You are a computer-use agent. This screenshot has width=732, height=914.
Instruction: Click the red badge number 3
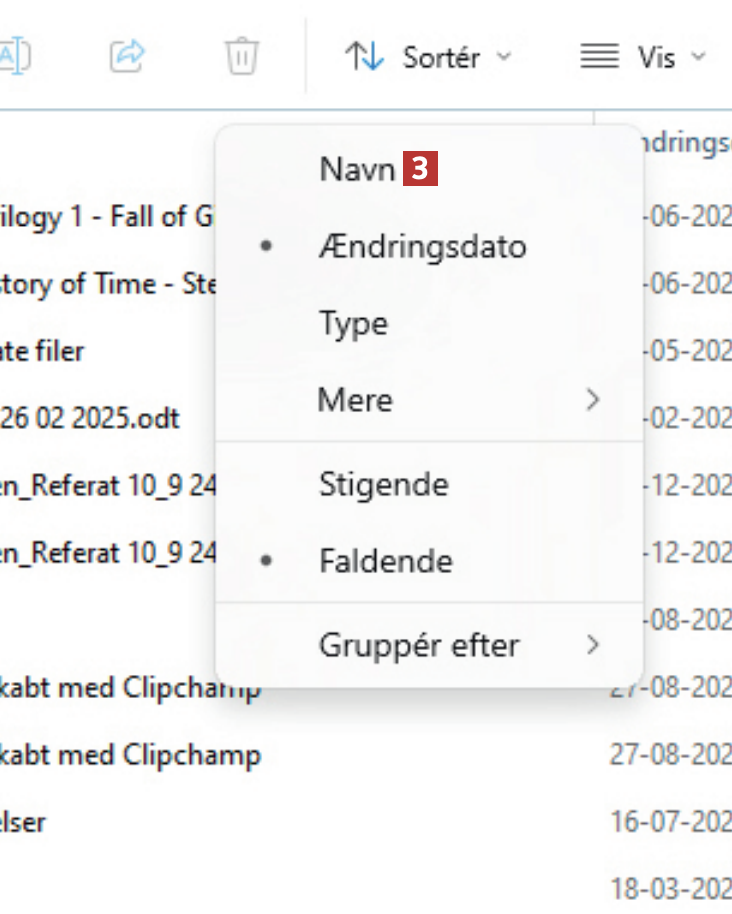[420, 169]
